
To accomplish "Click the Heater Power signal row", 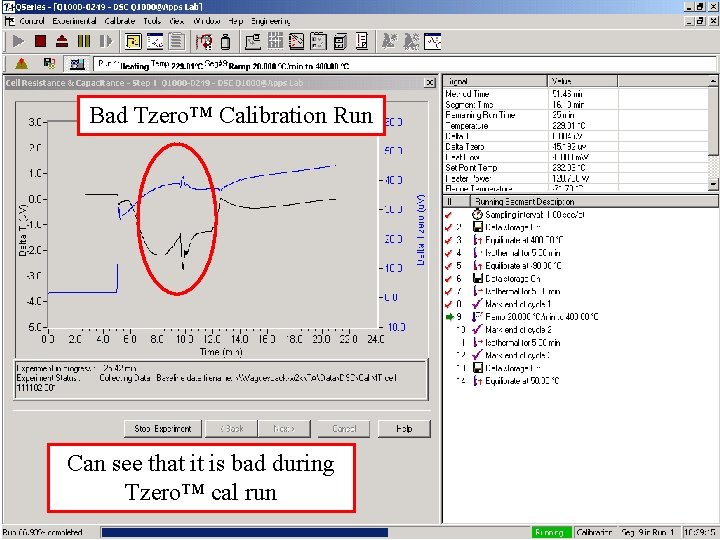I will (x=576, y=178).
